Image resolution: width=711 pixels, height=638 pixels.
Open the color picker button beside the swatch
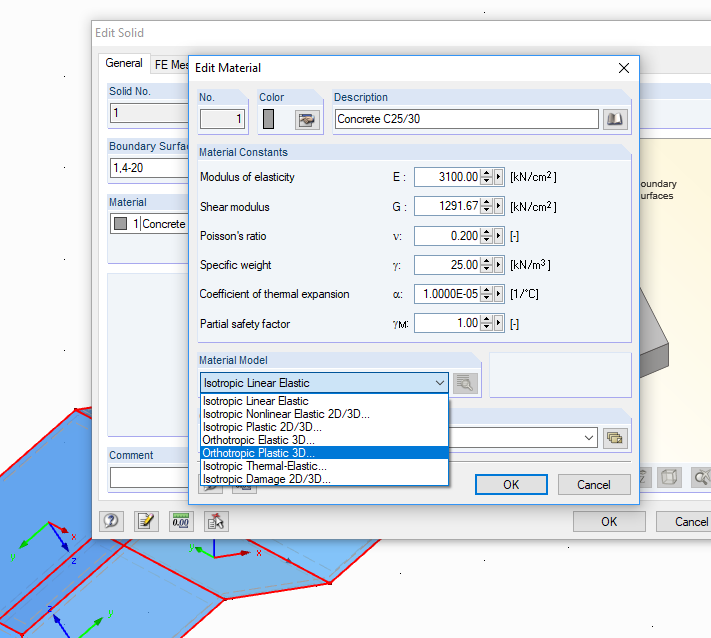307,120
